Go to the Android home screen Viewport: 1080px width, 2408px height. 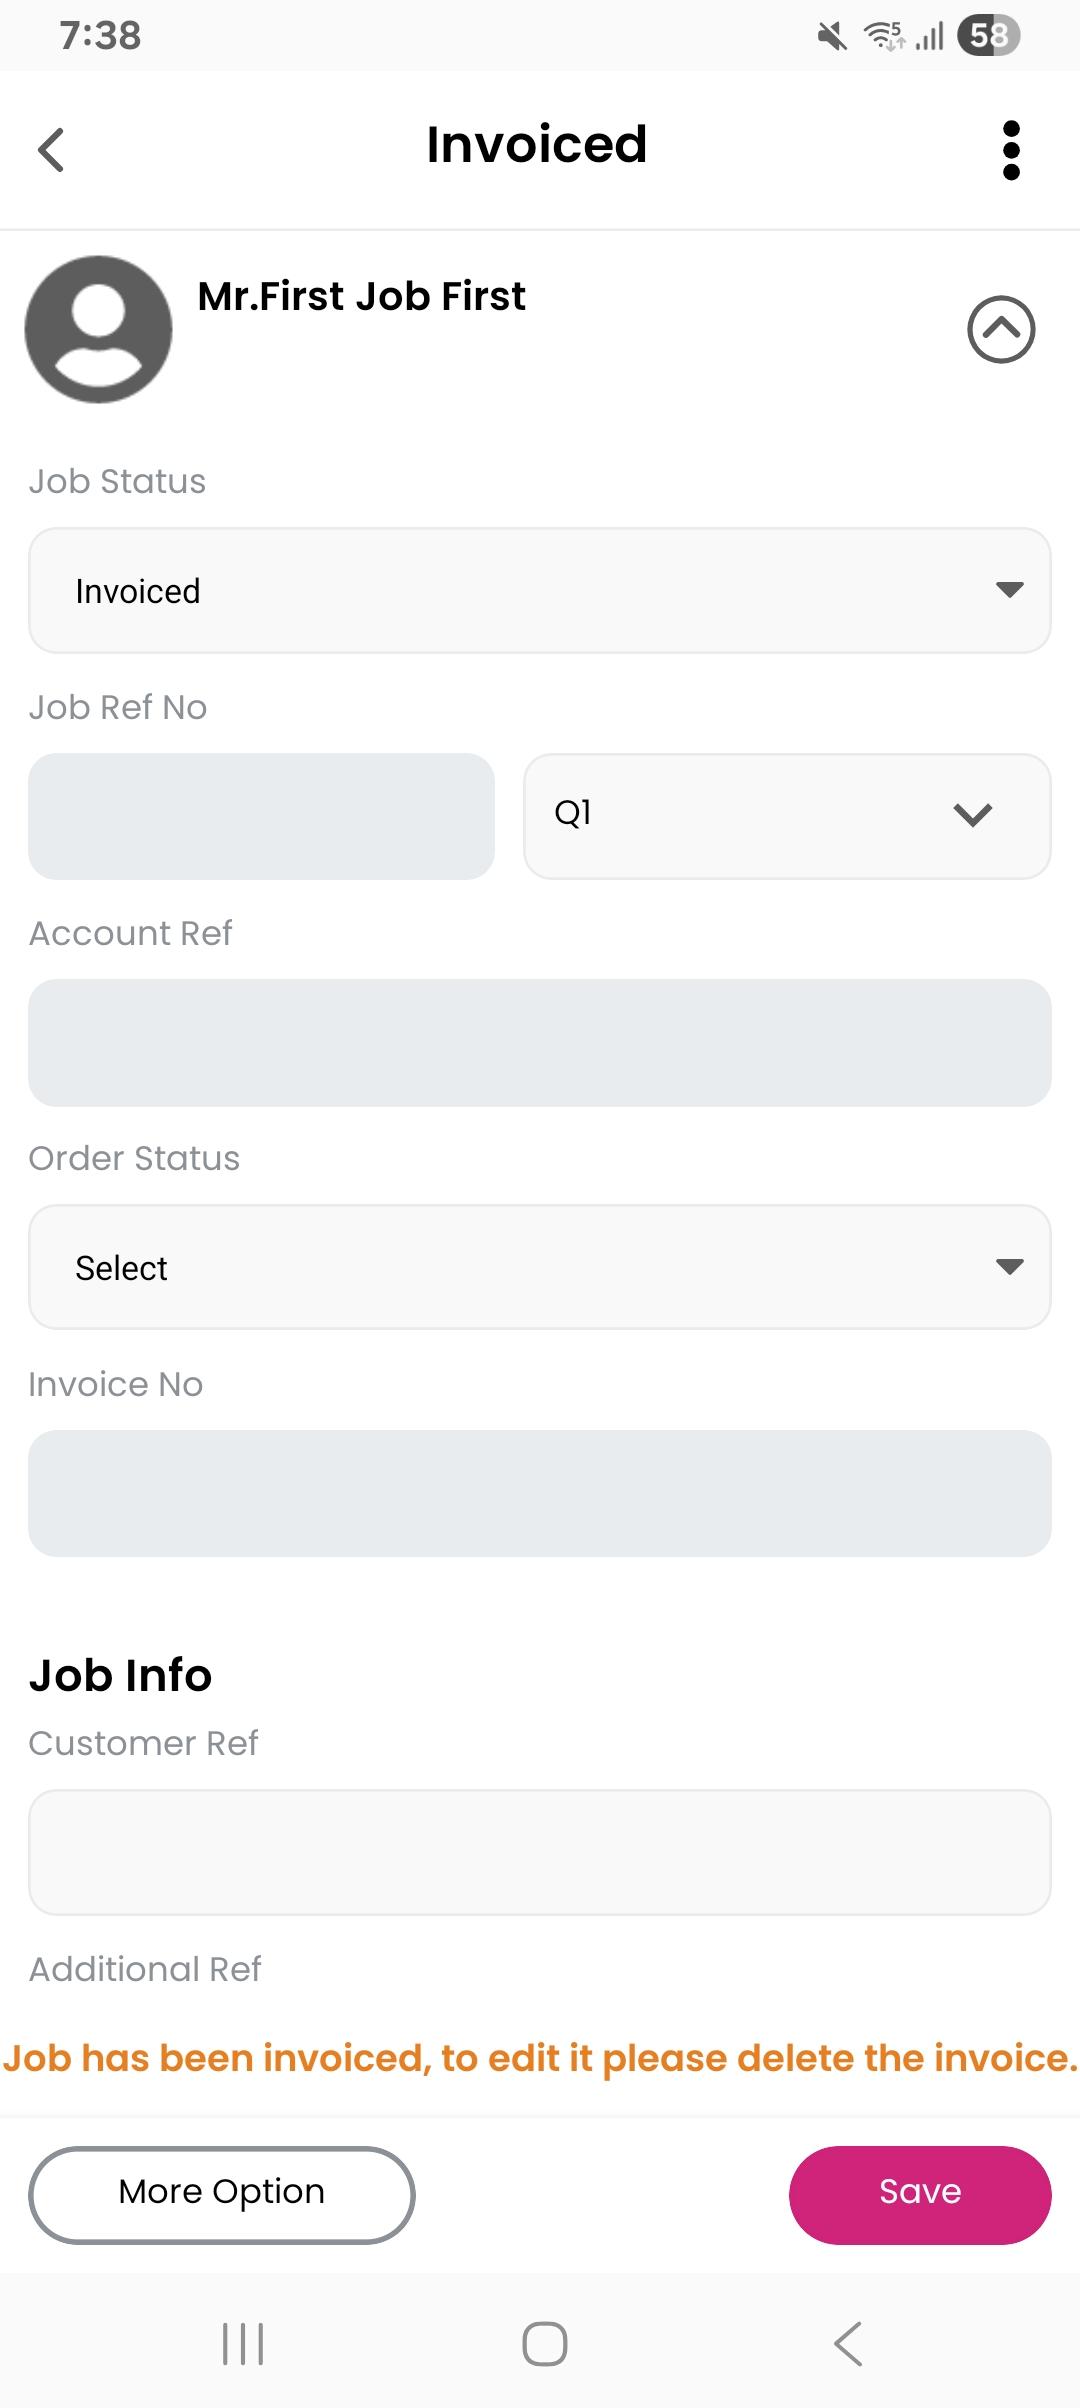[x=544, y=2343]
